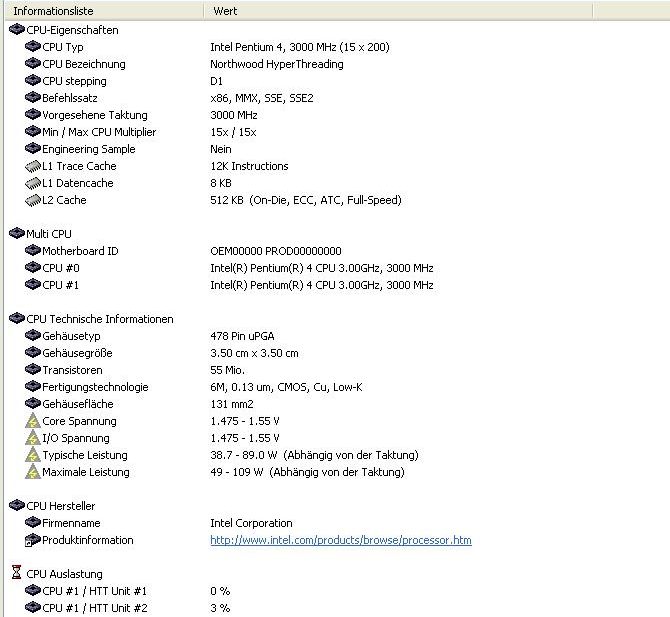Click the value '131 mm2'
The width and height of the screenshot is (670, 617).
232,404
